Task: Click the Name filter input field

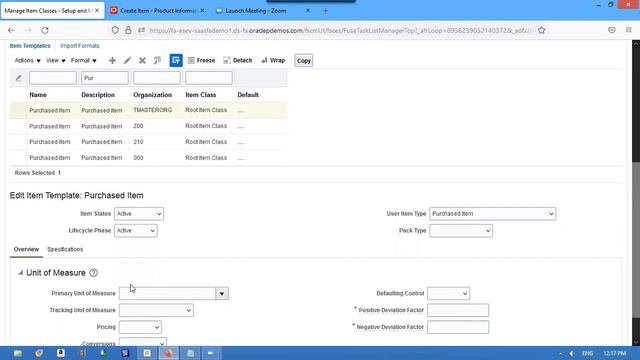Action: pyautogui.click(x=53, y=78)
